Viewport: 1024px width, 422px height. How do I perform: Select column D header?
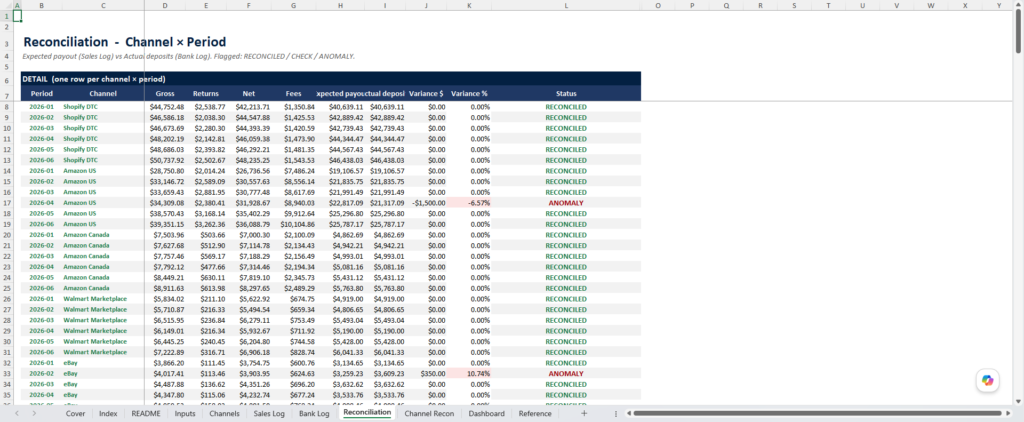[165, 5]
